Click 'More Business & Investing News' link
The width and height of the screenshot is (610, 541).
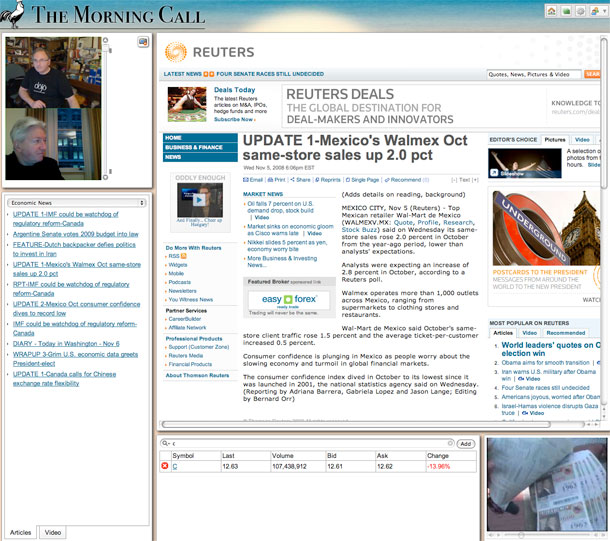tap(282, 262)
